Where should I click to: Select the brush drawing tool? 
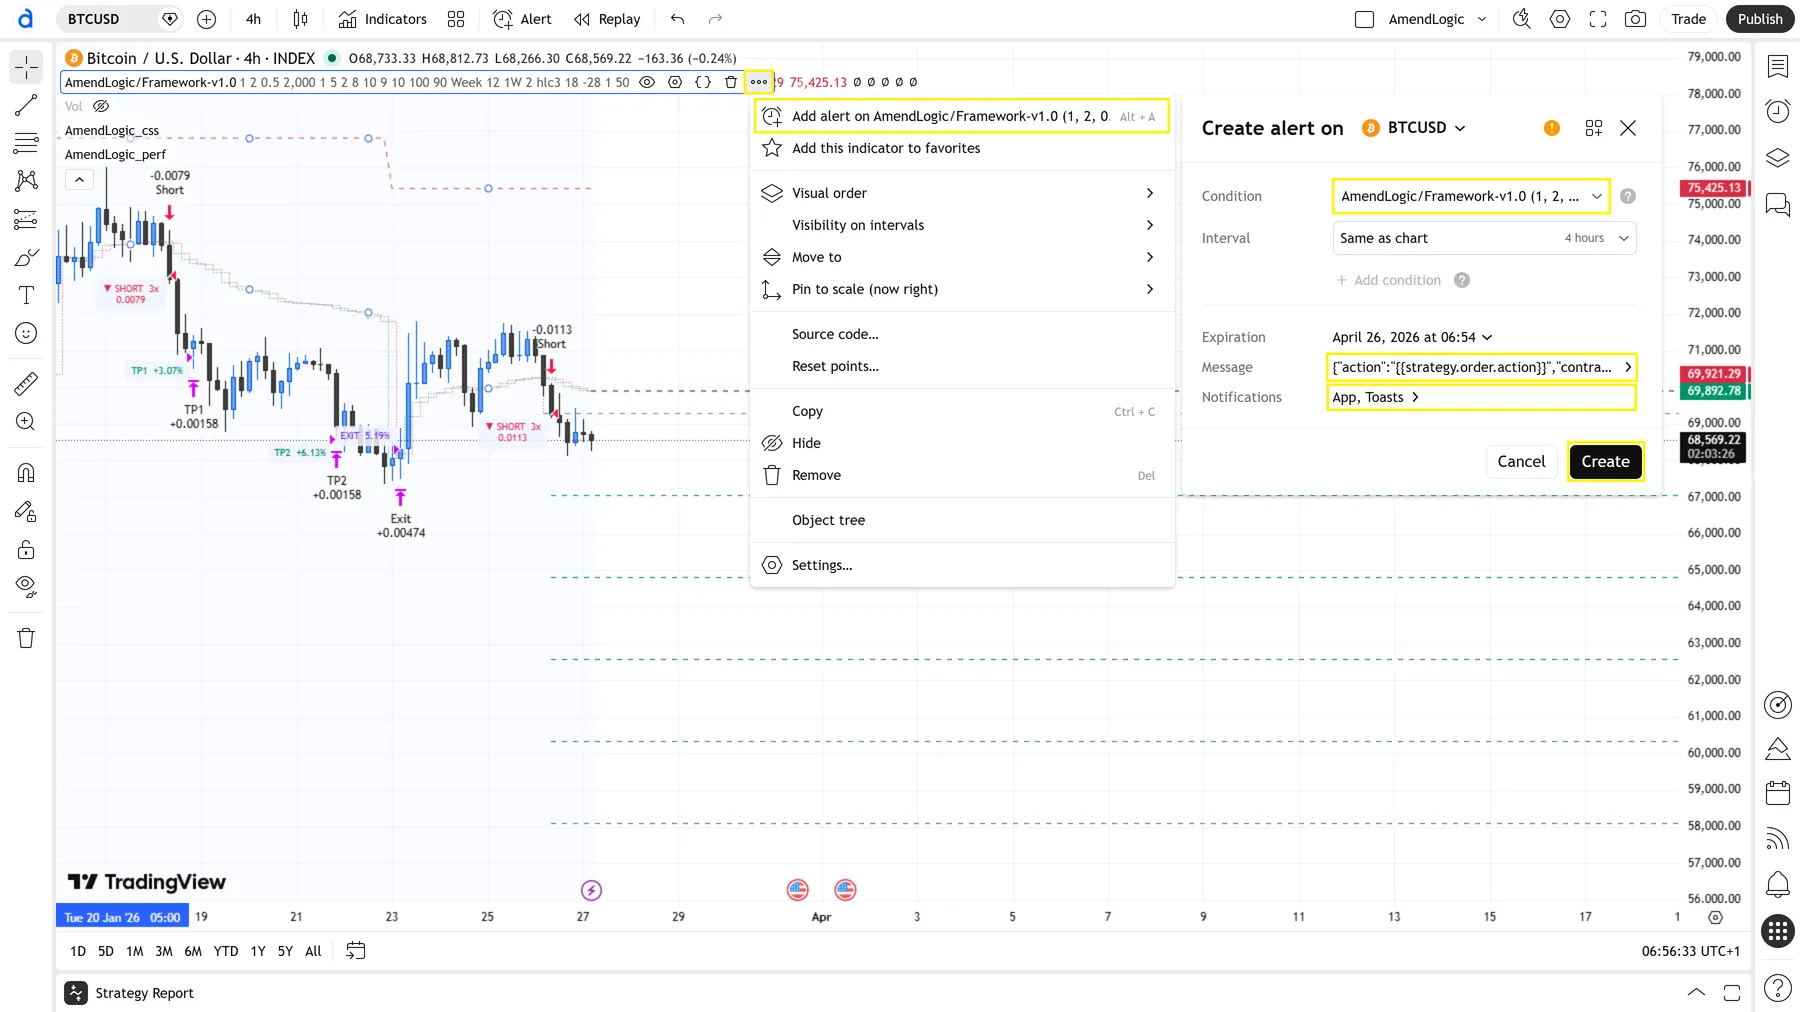point(26,258)
